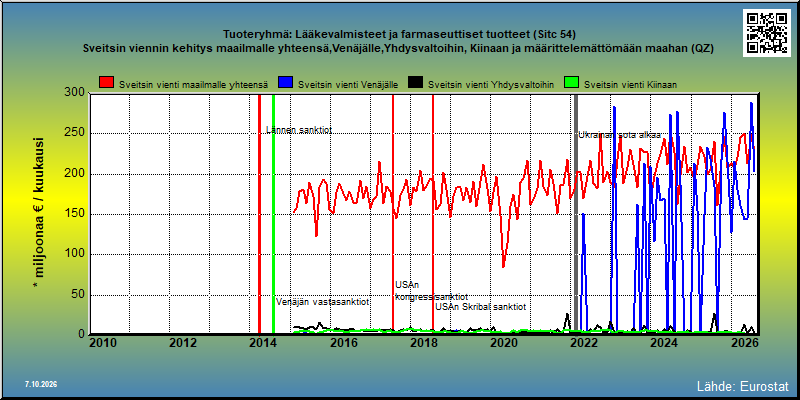This screenshot has width=800, height=400.
Task: Click the y-axis value 50
Action: point(78,295)
